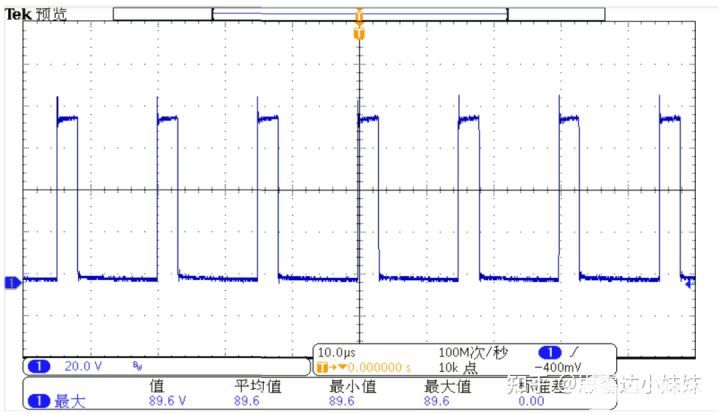Click the 0.00 standard deviation value
This screenshot has width=720, height=414.
coord(531,401)
